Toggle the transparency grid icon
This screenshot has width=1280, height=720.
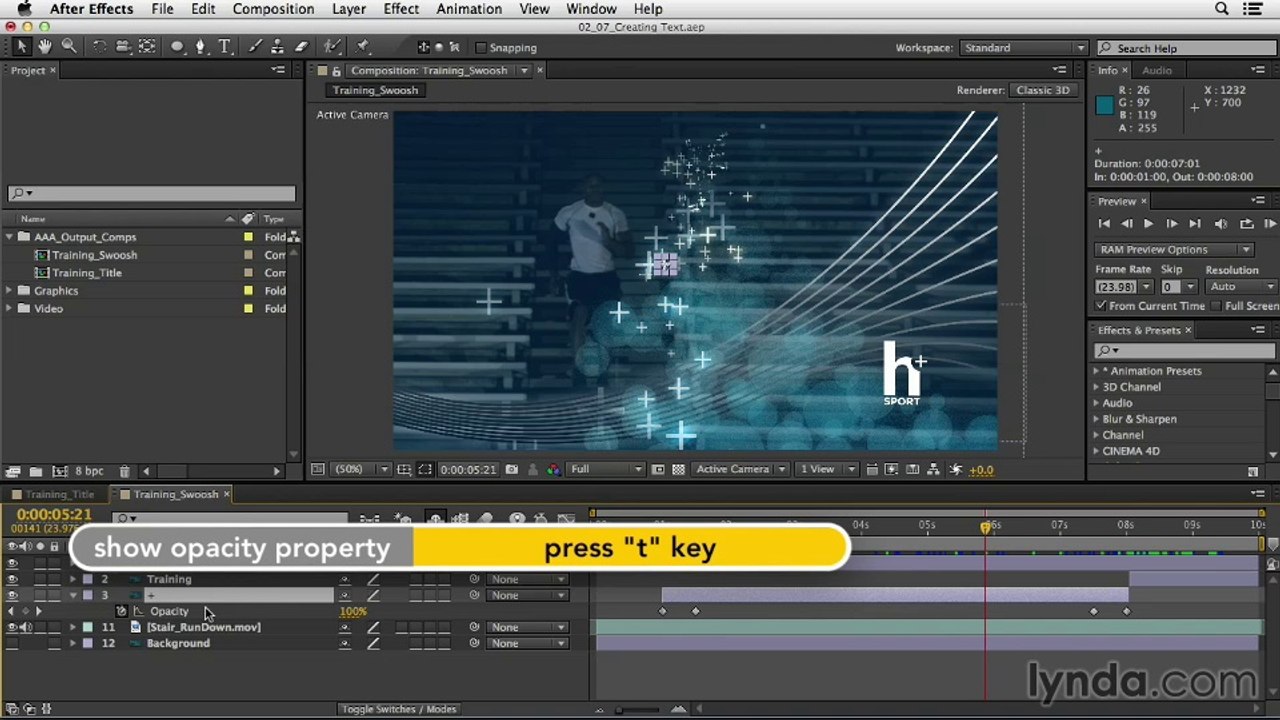[x=679, y=469]
